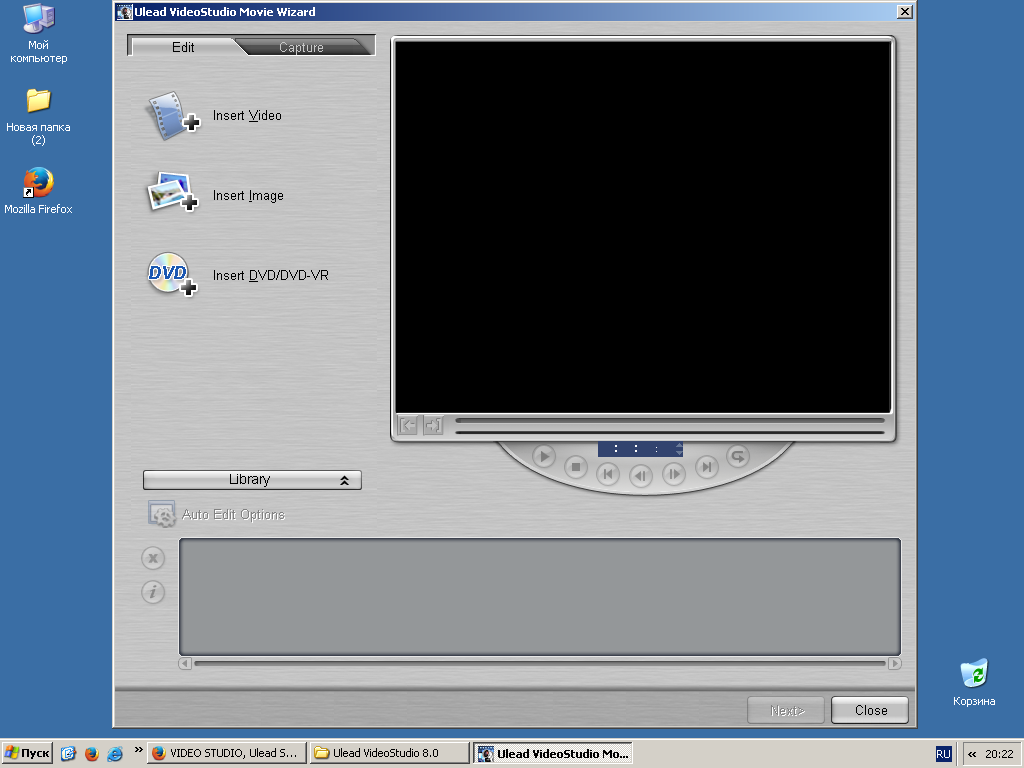Expand the Library panel
Image resolution: width=1024 pixels, height=768 pixels.
(x=252, y=480)
